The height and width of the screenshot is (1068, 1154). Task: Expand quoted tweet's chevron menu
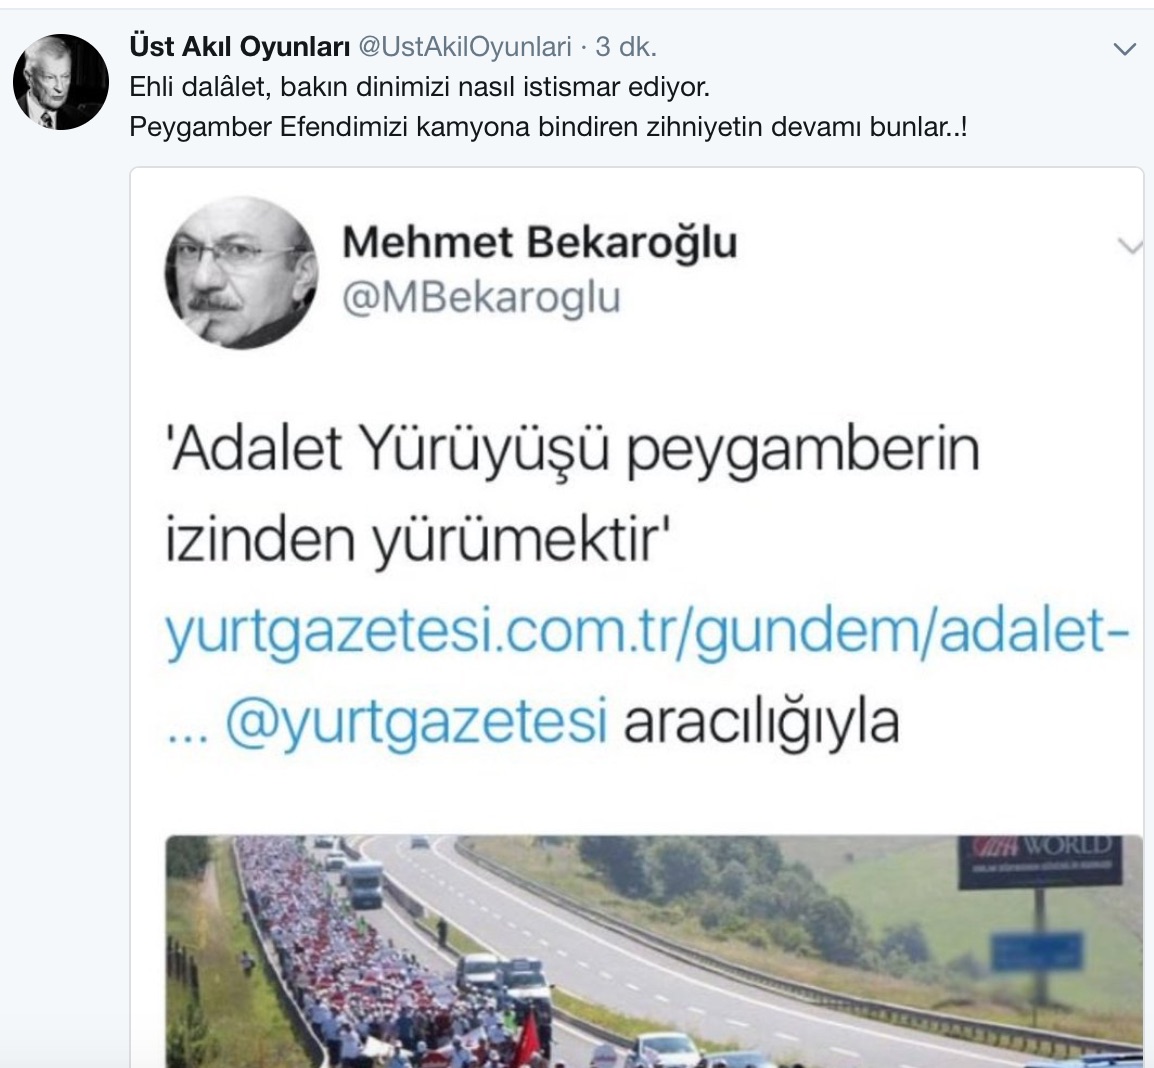pyautogui.click(x=1130, y=246)
